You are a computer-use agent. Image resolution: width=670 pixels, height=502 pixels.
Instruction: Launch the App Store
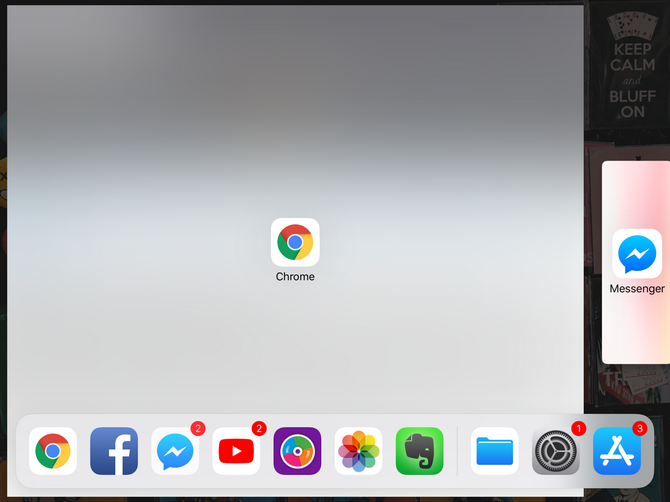[617, 451]
